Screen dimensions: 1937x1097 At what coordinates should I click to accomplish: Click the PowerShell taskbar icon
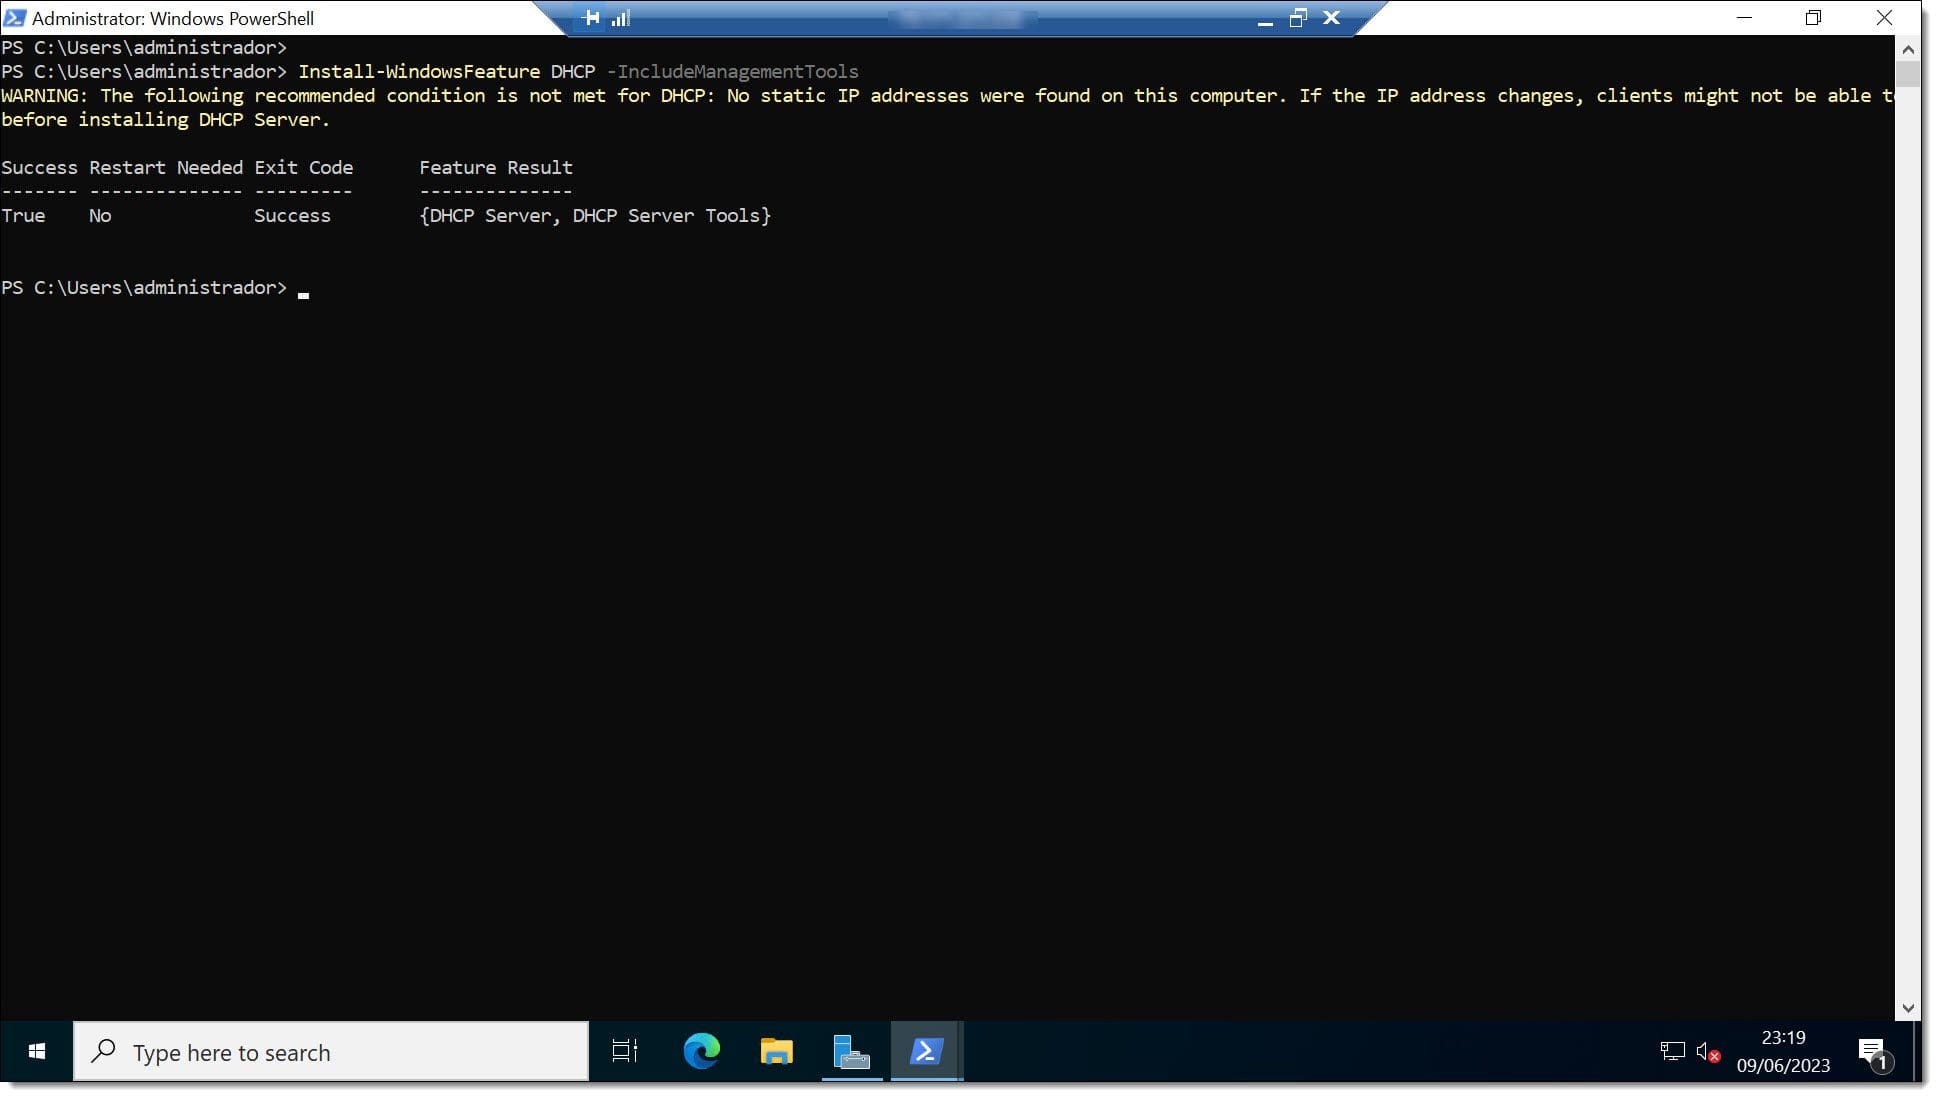point(927,1052)
